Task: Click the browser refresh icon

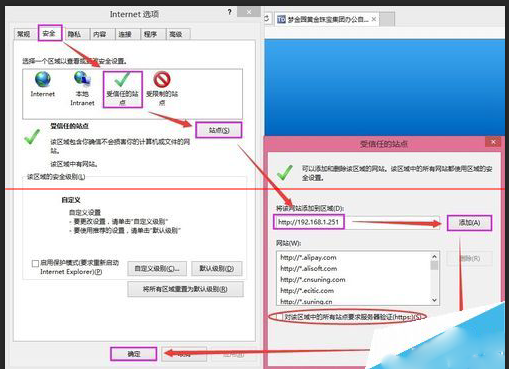Action: click(x=267, y=19)
